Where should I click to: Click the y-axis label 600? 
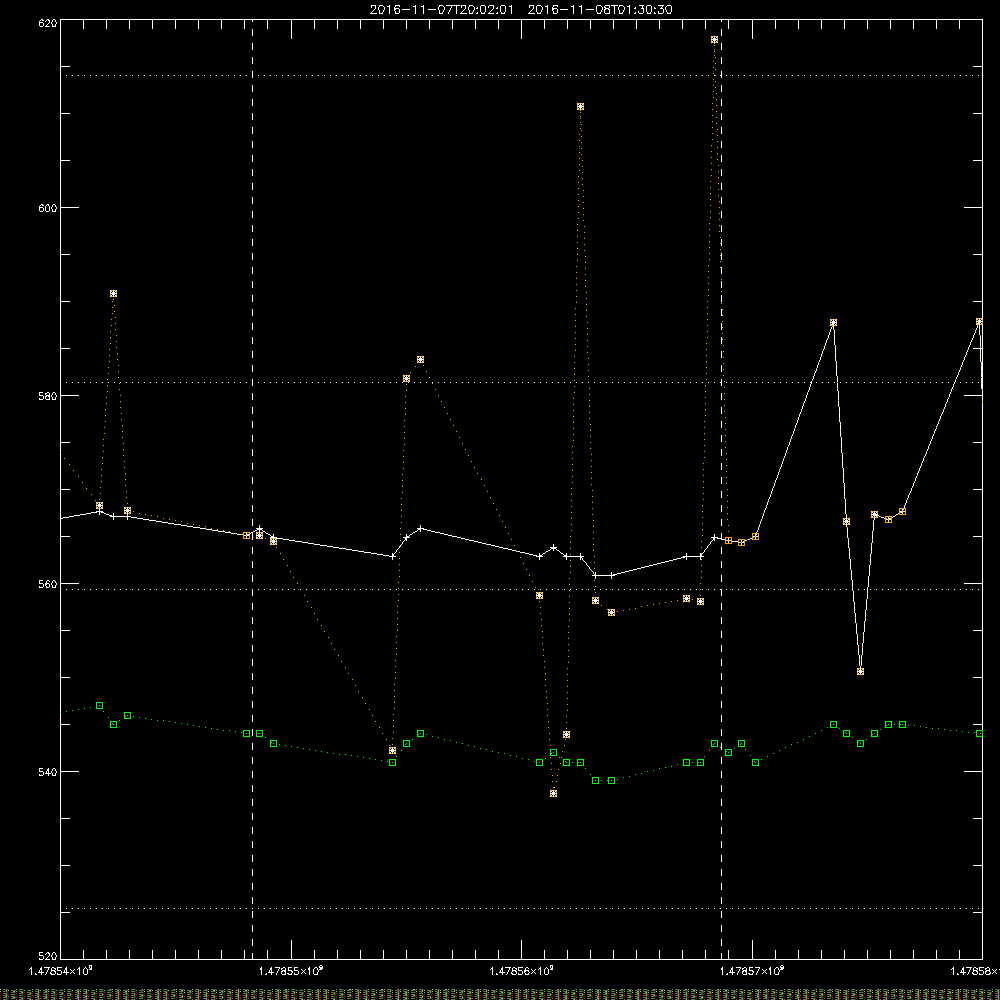click(x=48, y=208)
